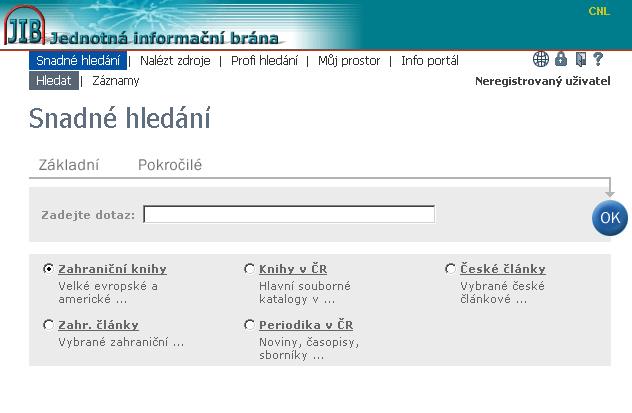Open Můj prostor section

[x=349, y=61]
